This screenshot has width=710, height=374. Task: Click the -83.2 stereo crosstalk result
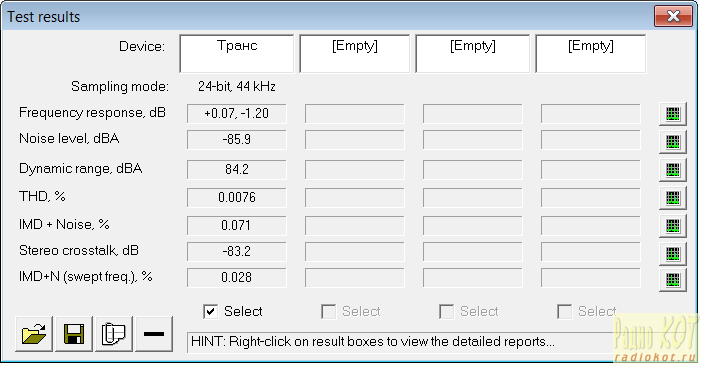point(236,252)
